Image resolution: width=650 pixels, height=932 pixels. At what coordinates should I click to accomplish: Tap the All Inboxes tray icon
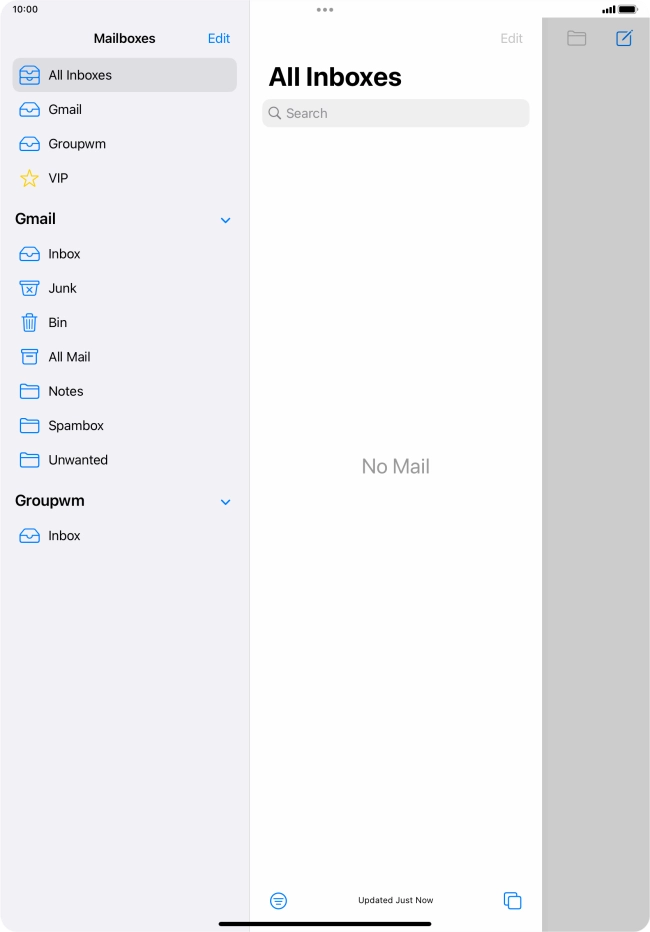(x=29, y=75)
